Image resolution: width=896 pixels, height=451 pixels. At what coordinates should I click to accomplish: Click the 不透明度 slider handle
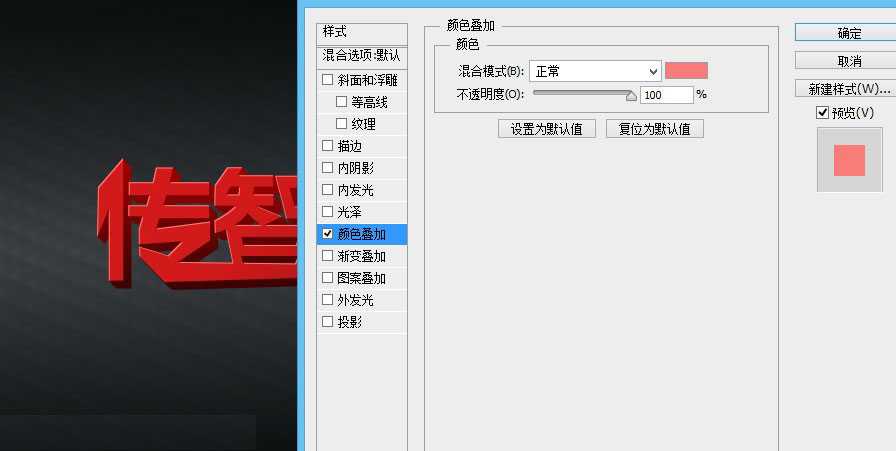coord(631,95)
